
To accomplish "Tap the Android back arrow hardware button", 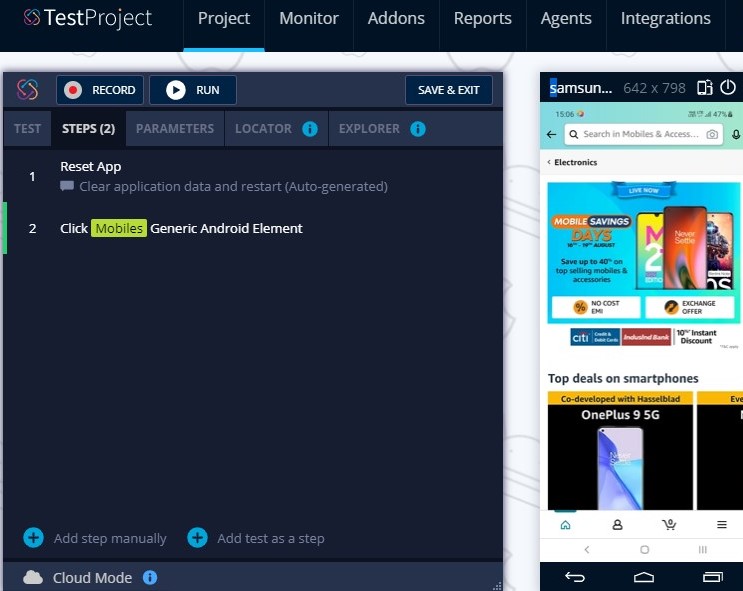I will coord(575,577).
